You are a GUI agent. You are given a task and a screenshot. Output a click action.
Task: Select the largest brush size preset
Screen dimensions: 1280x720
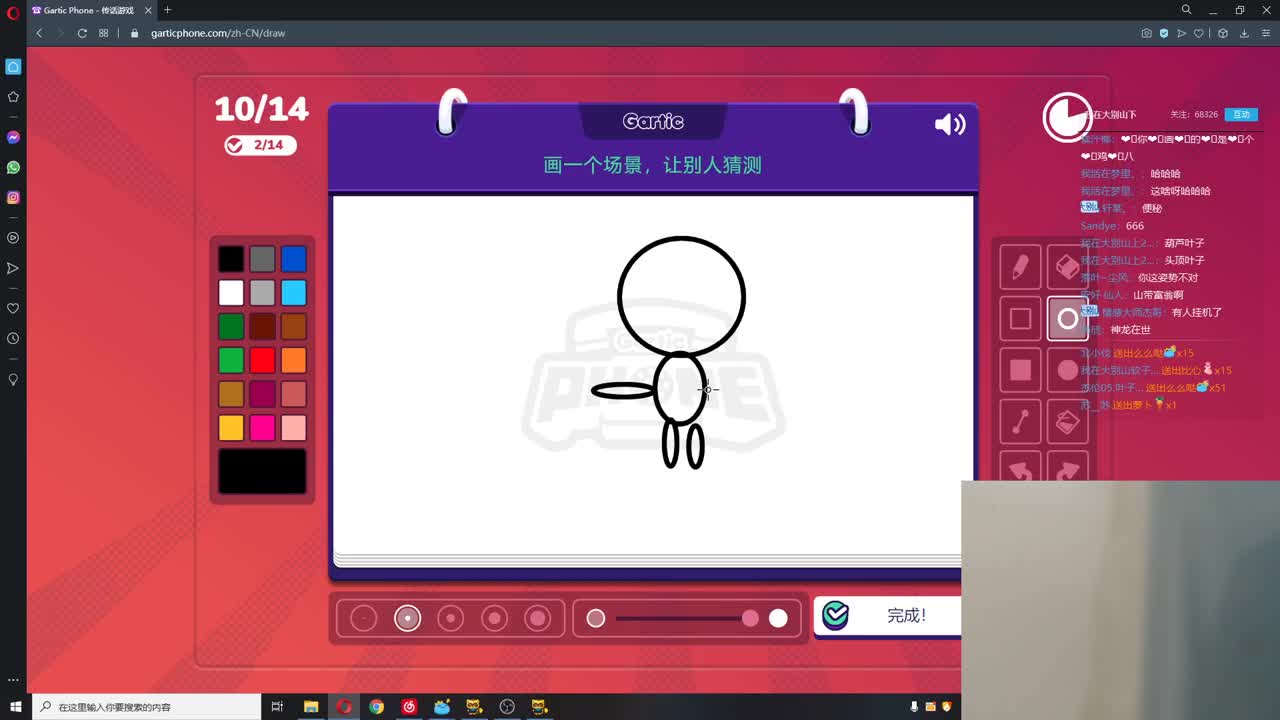point(538,618)
